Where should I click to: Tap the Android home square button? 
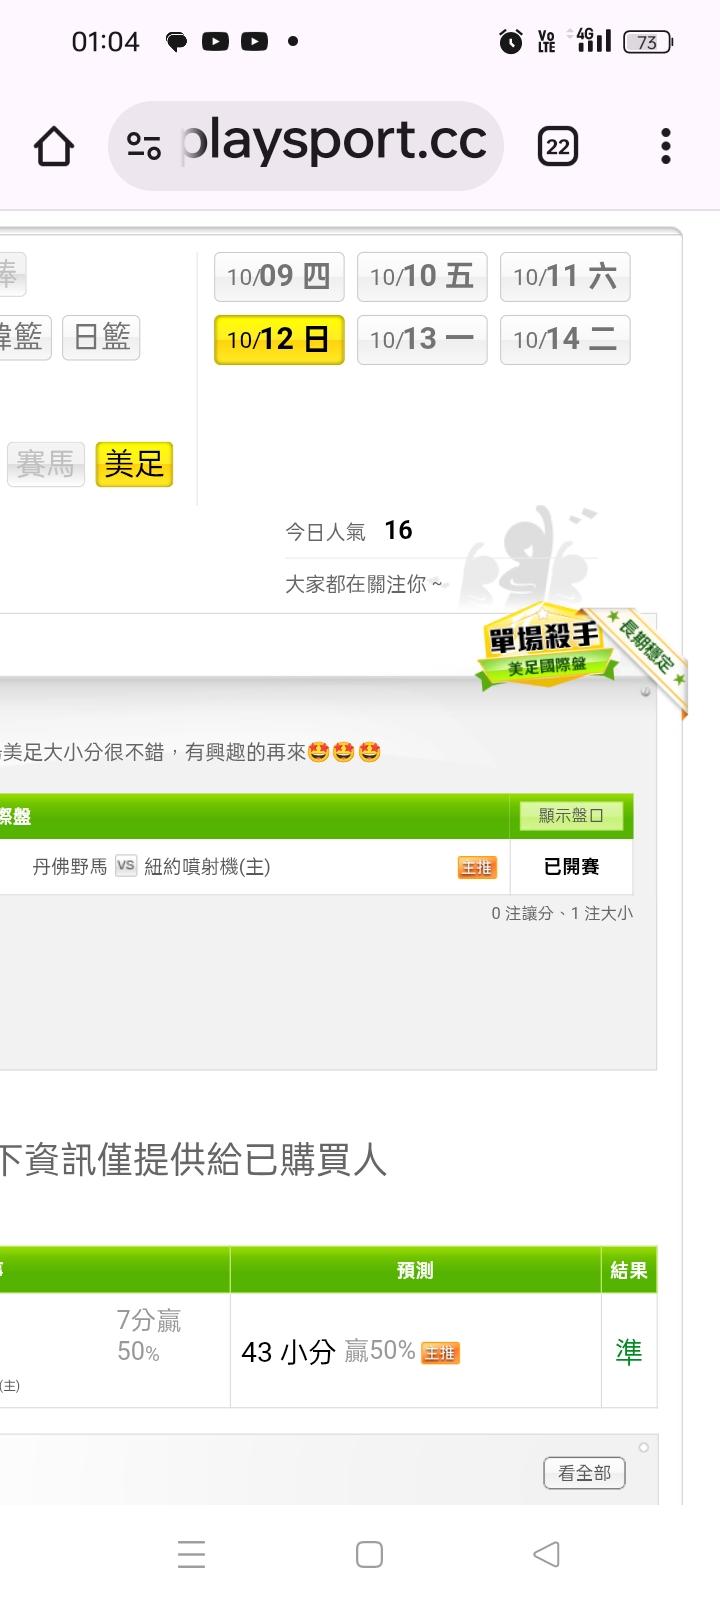click(370, 1554)
